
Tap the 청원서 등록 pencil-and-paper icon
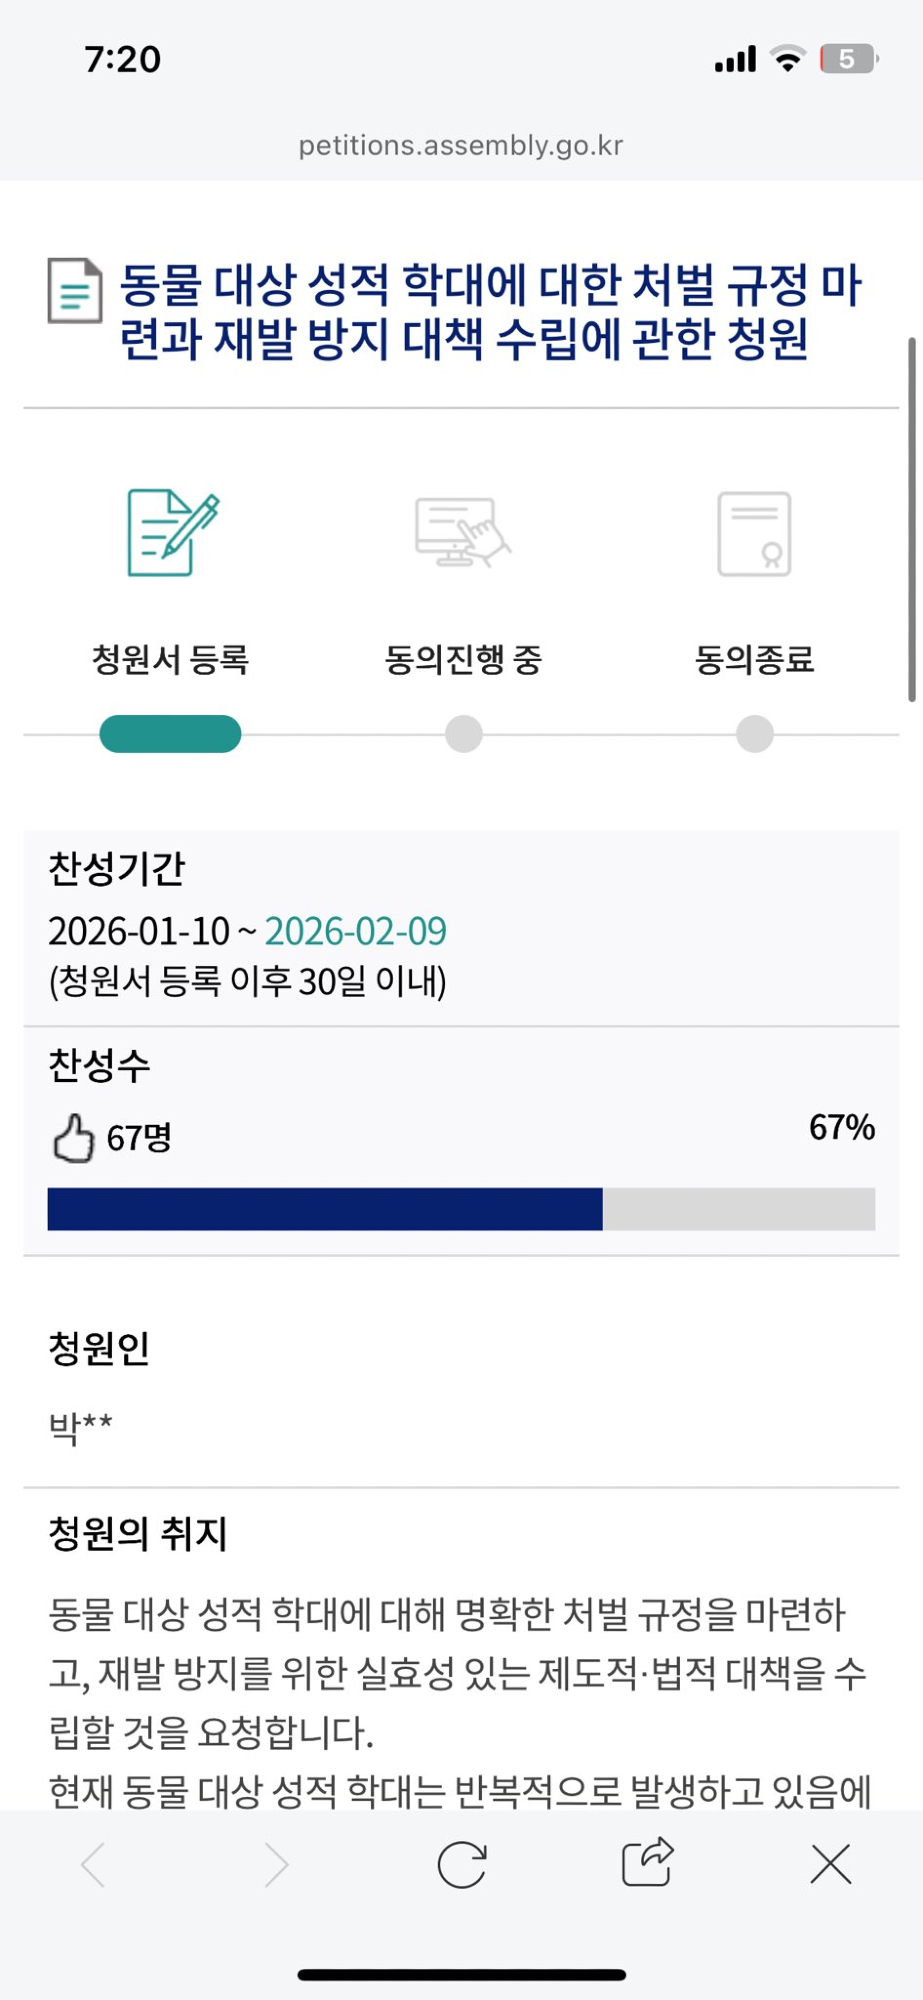tap(172, 532)
